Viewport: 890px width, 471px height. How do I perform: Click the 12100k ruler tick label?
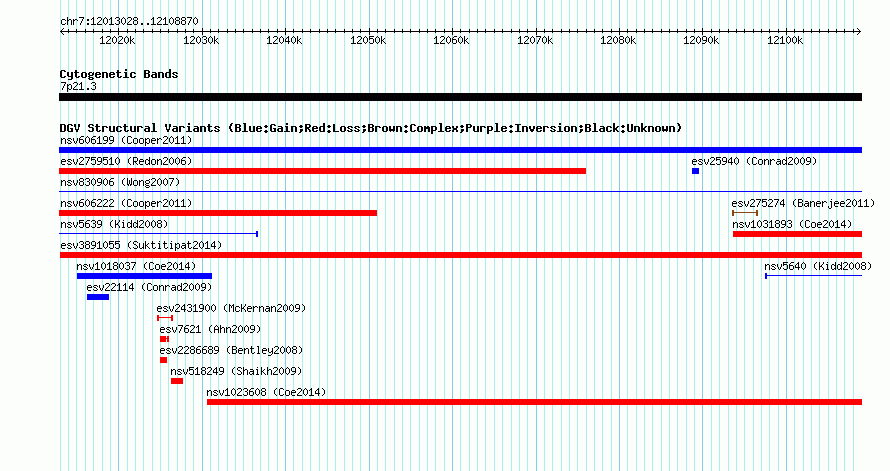[x=785, y=41]
